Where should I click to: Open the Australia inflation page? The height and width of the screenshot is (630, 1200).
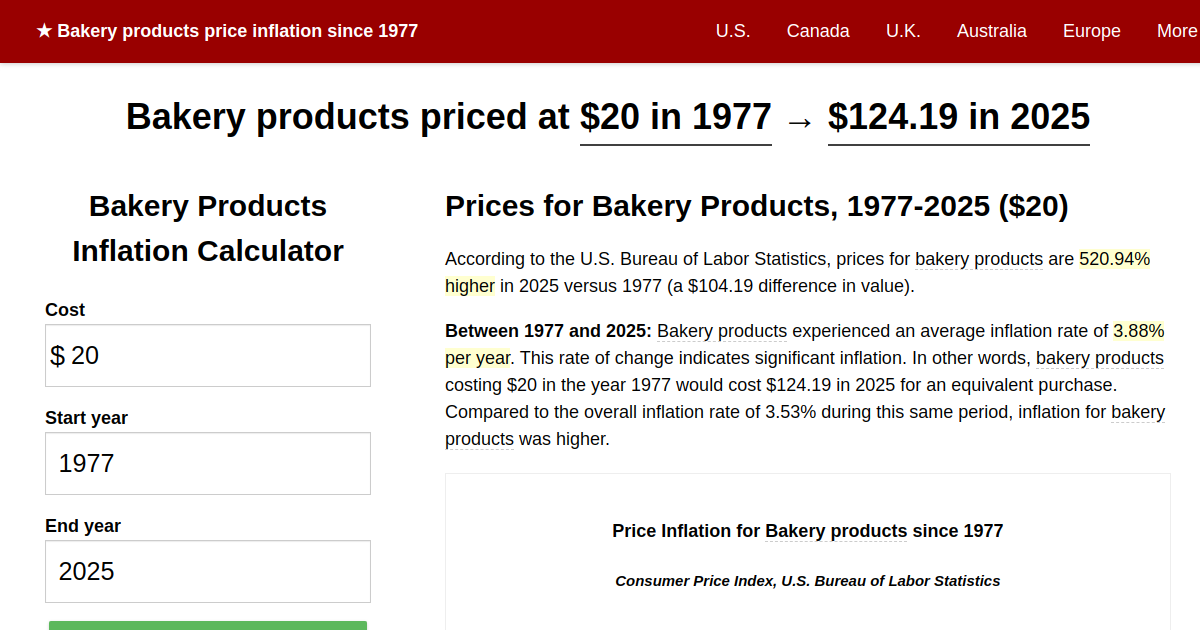tap(991, 31)
